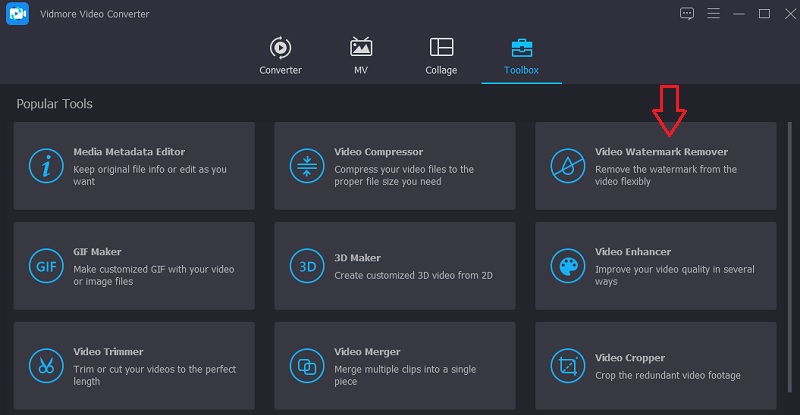The height and width of the screenshot is (415, 800).
Task: Click the Video Watermark Remover droplet icon
Action: pyautogui.click(x=567, y=166)
